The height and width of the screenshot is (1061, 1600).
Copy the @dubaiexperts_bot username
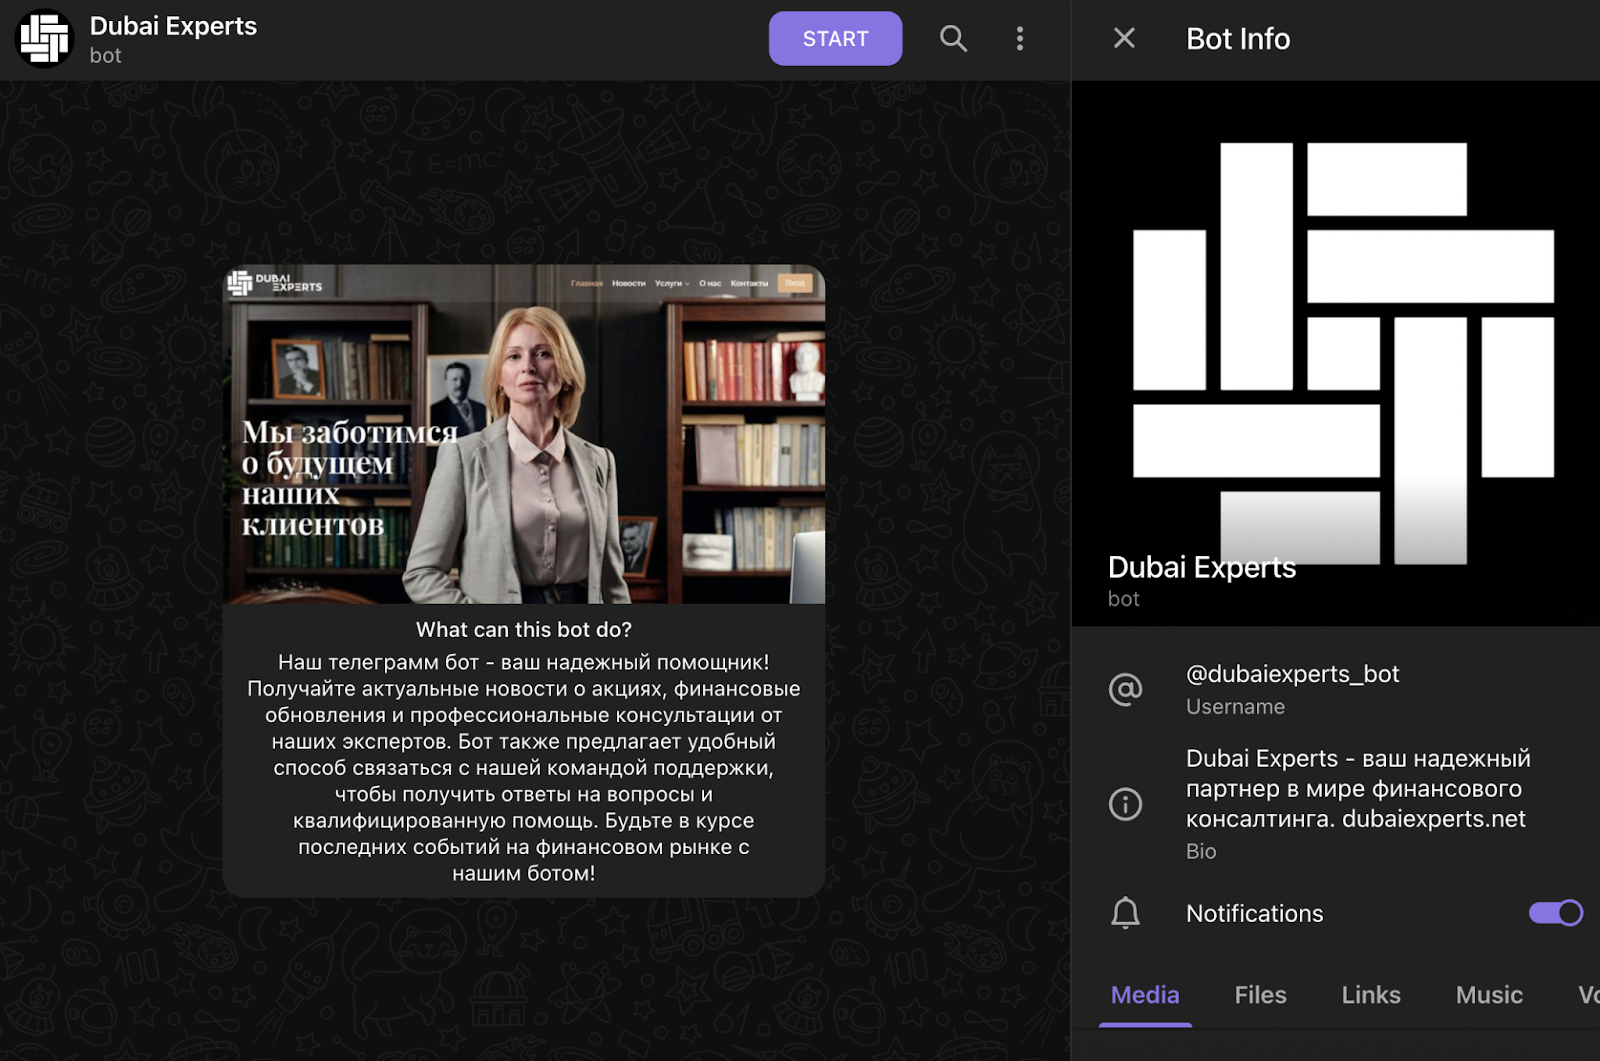pyautogui.click(x=1292, y=675)
